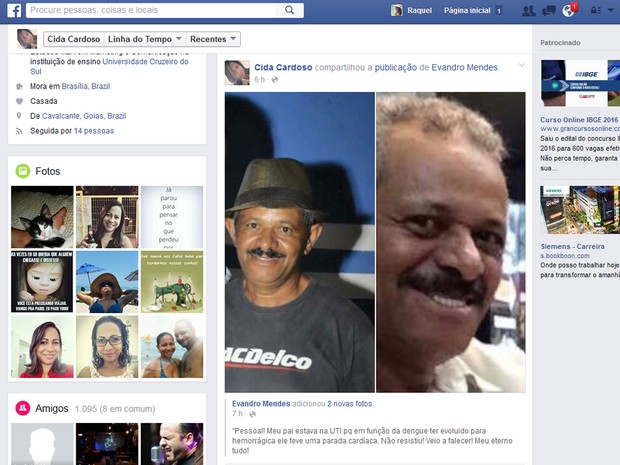
Task: Click the green Fotos section icon
Action: click(x=22, y=171)
